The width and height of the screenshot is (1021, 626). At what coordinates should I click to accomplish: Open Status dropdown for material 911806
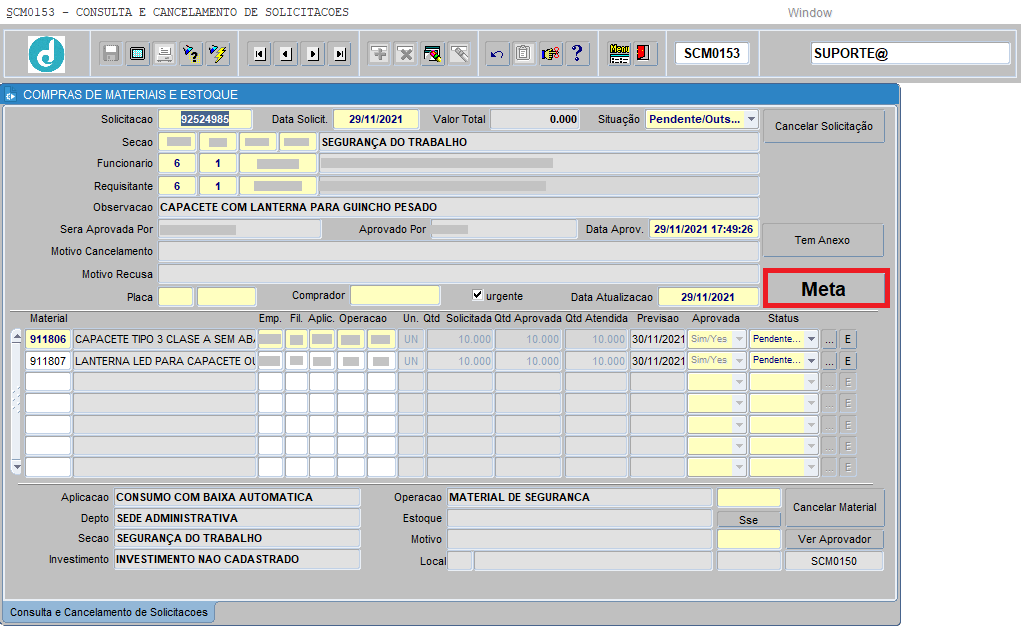pyautogui.click(x=811, y=339)
